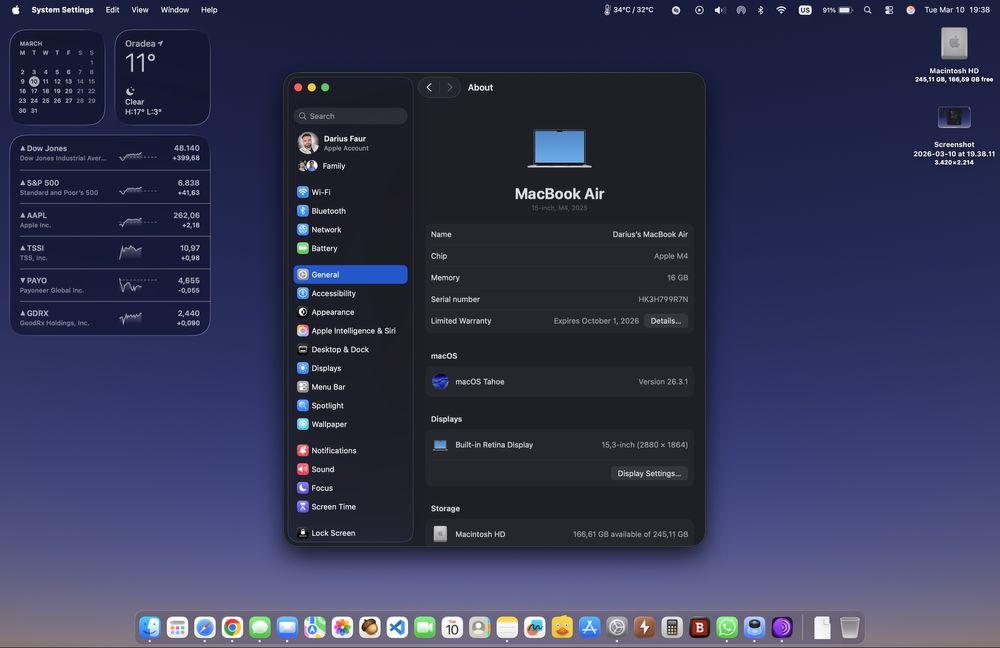Open Macintosh HD desktop drive icon
The image size is (1000, 648).
[954, 45]
